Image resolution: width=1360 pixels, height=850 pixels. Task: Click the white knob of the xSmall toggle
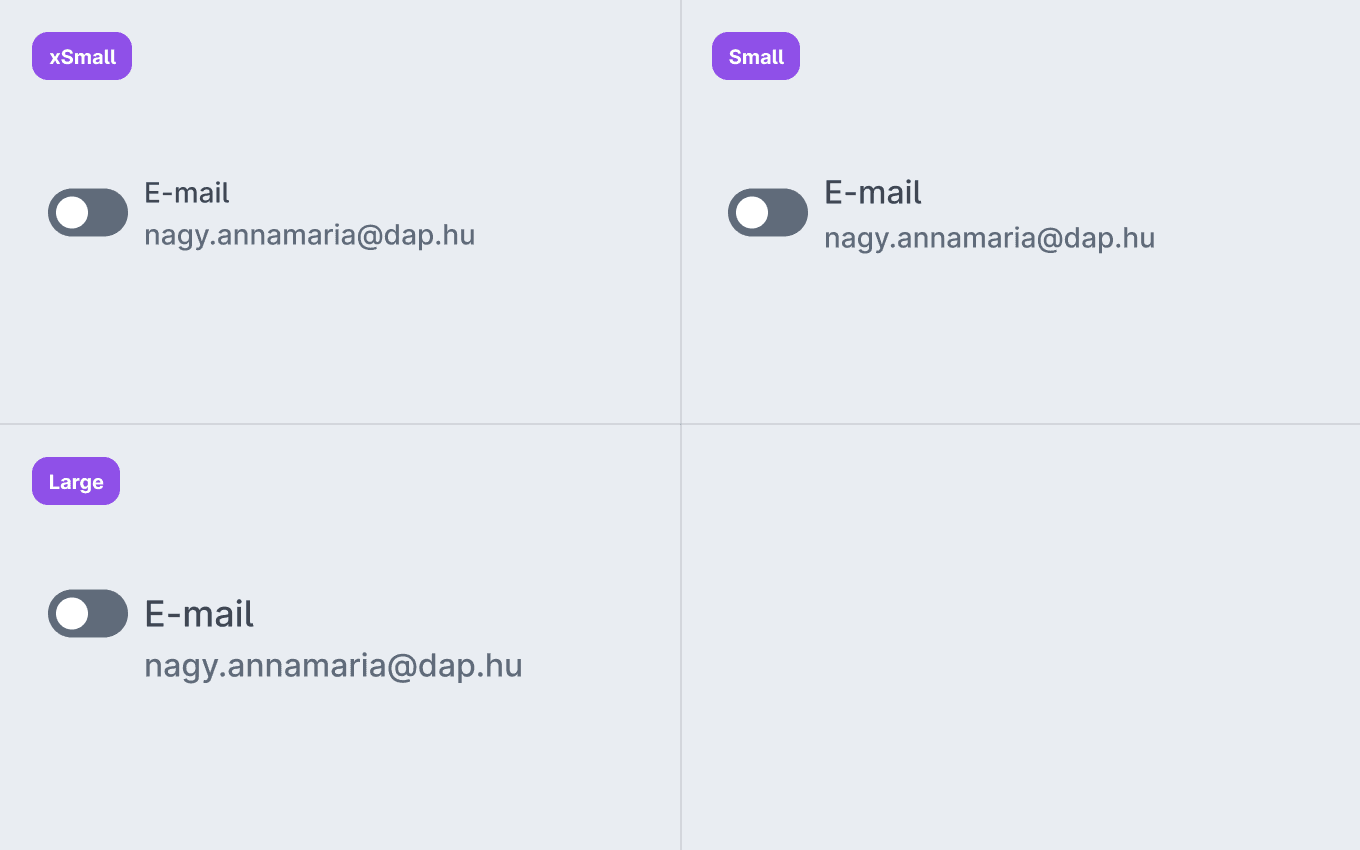(72, 212)
